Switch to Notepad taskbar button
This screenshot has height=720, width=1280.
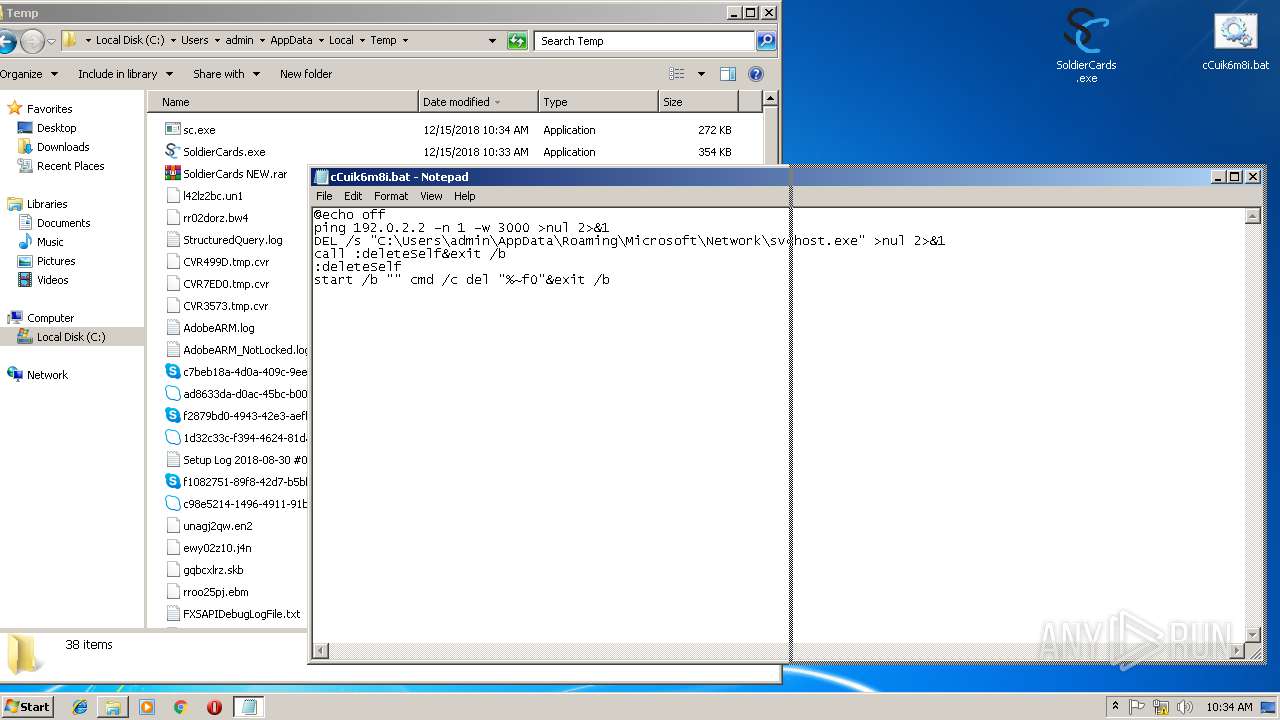point(249,707)
